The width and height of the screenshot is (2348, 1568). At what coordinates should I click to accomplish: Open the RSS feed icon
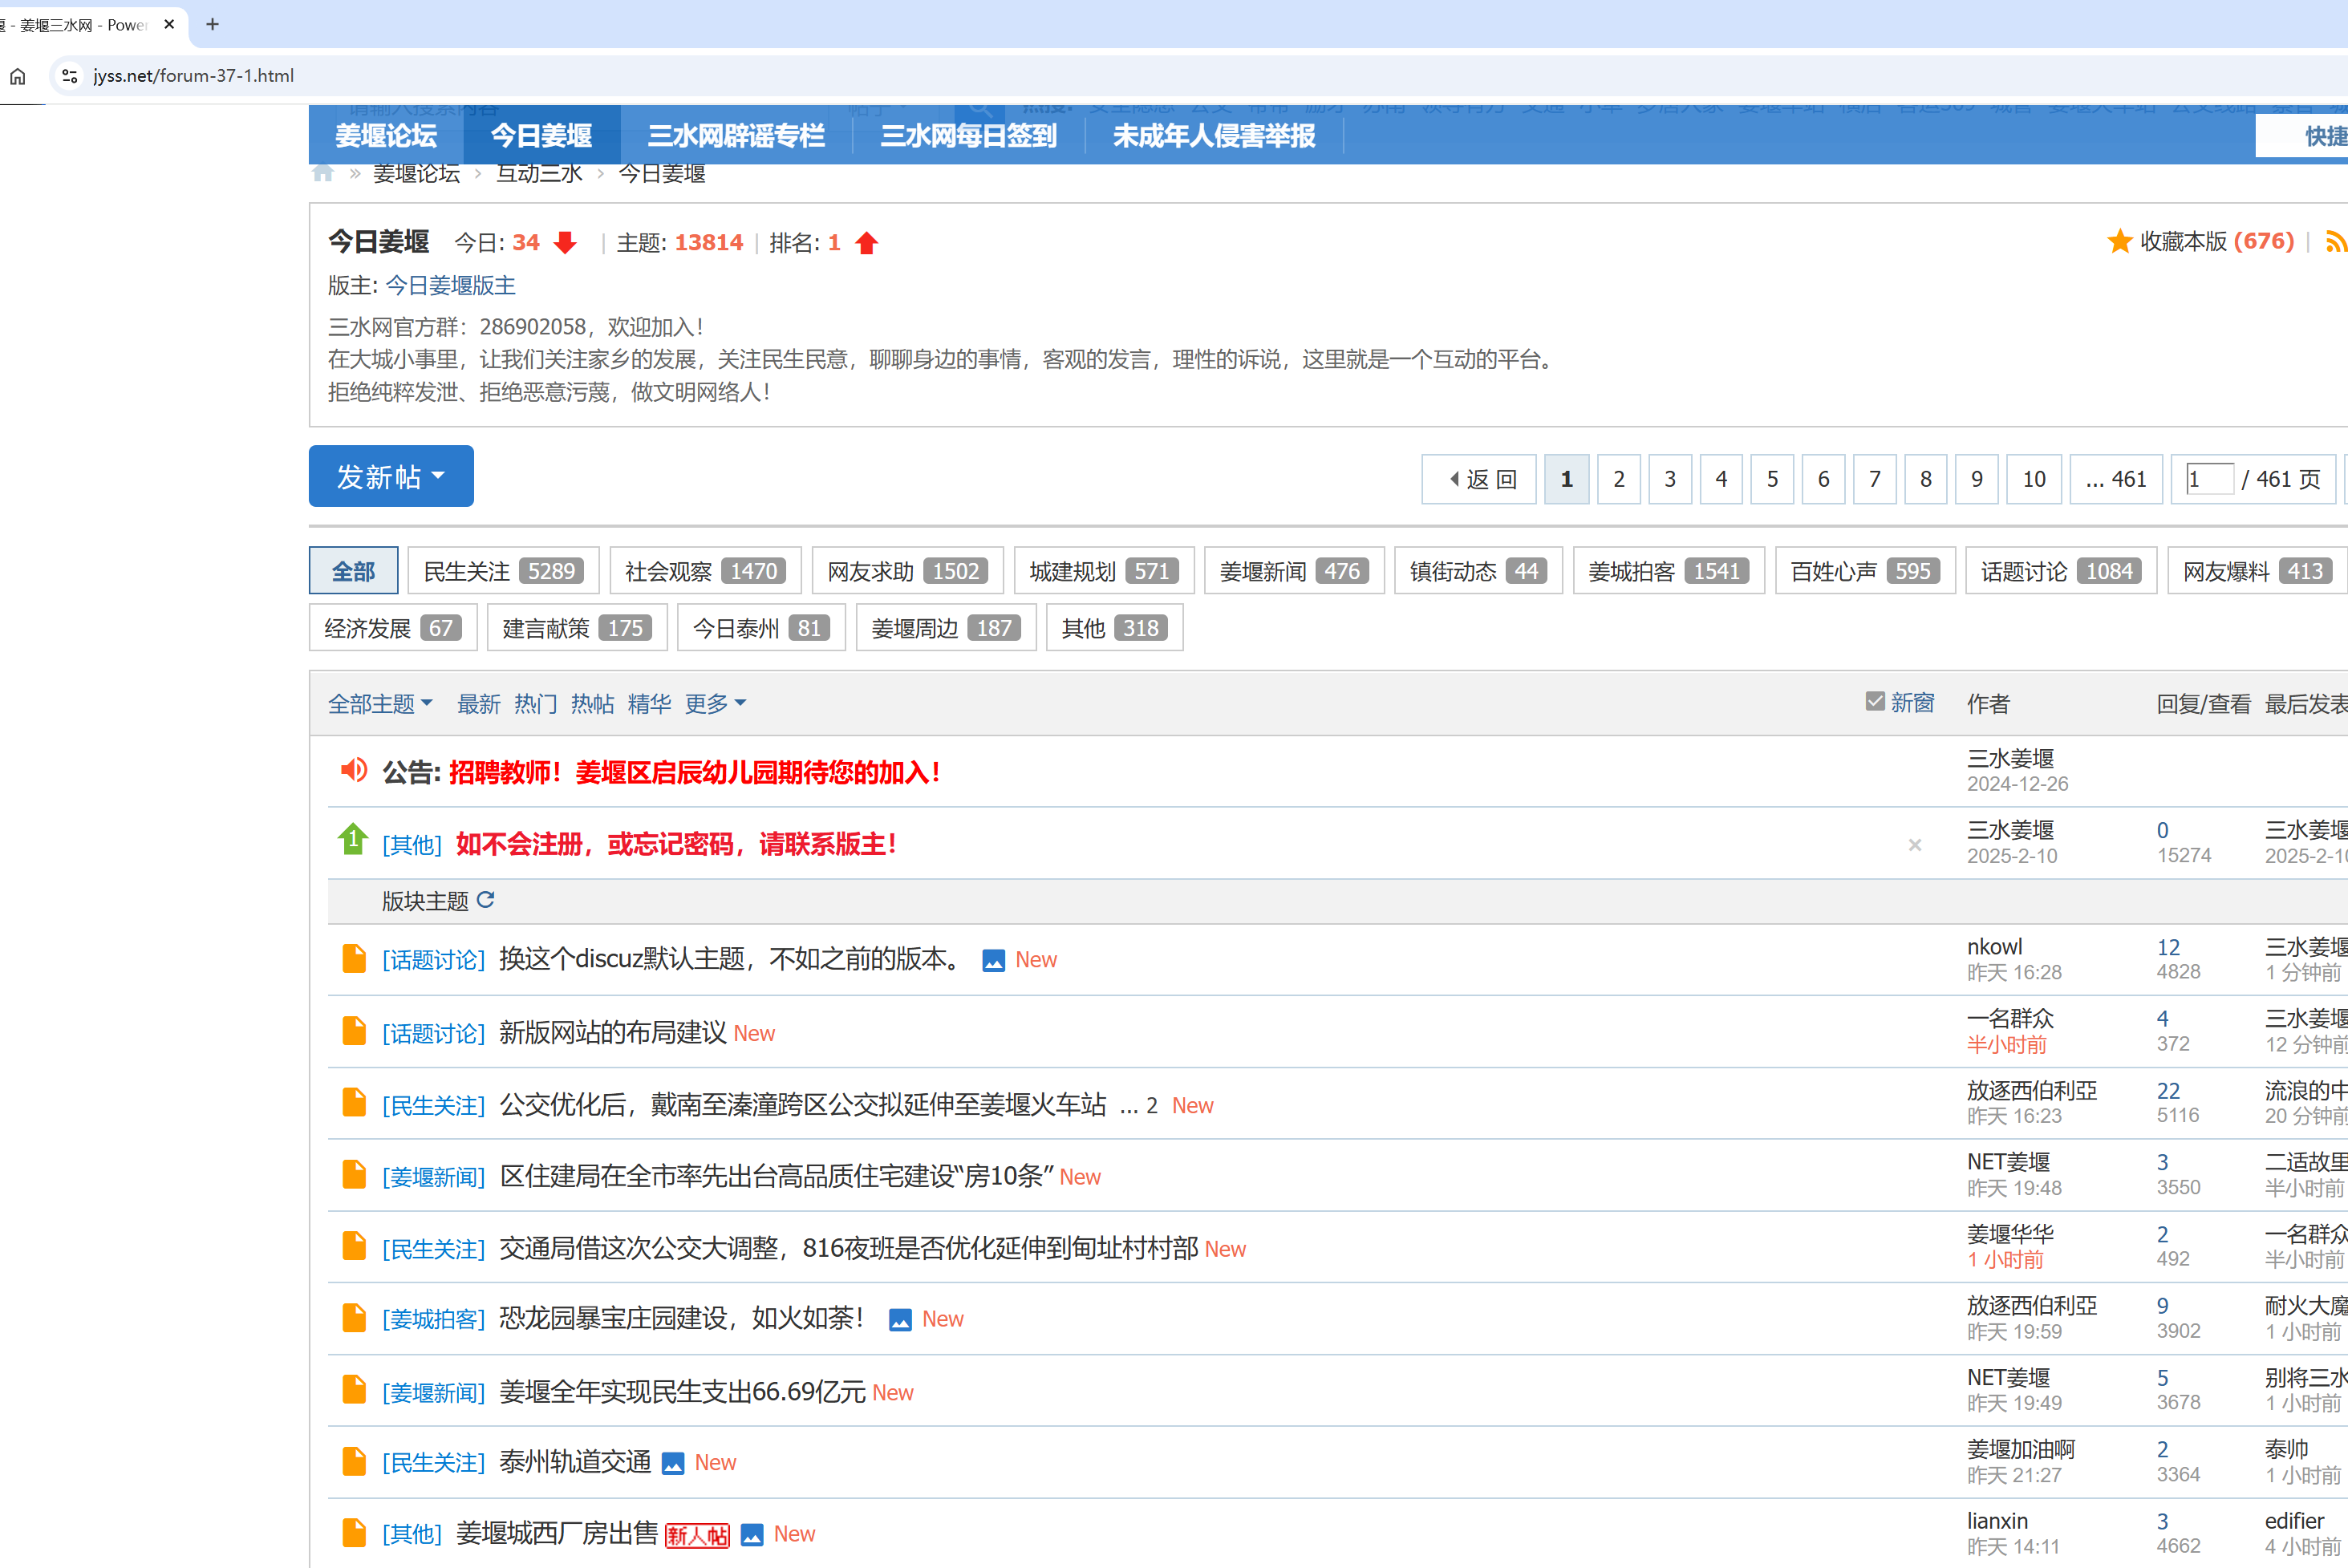[2336, 241]
